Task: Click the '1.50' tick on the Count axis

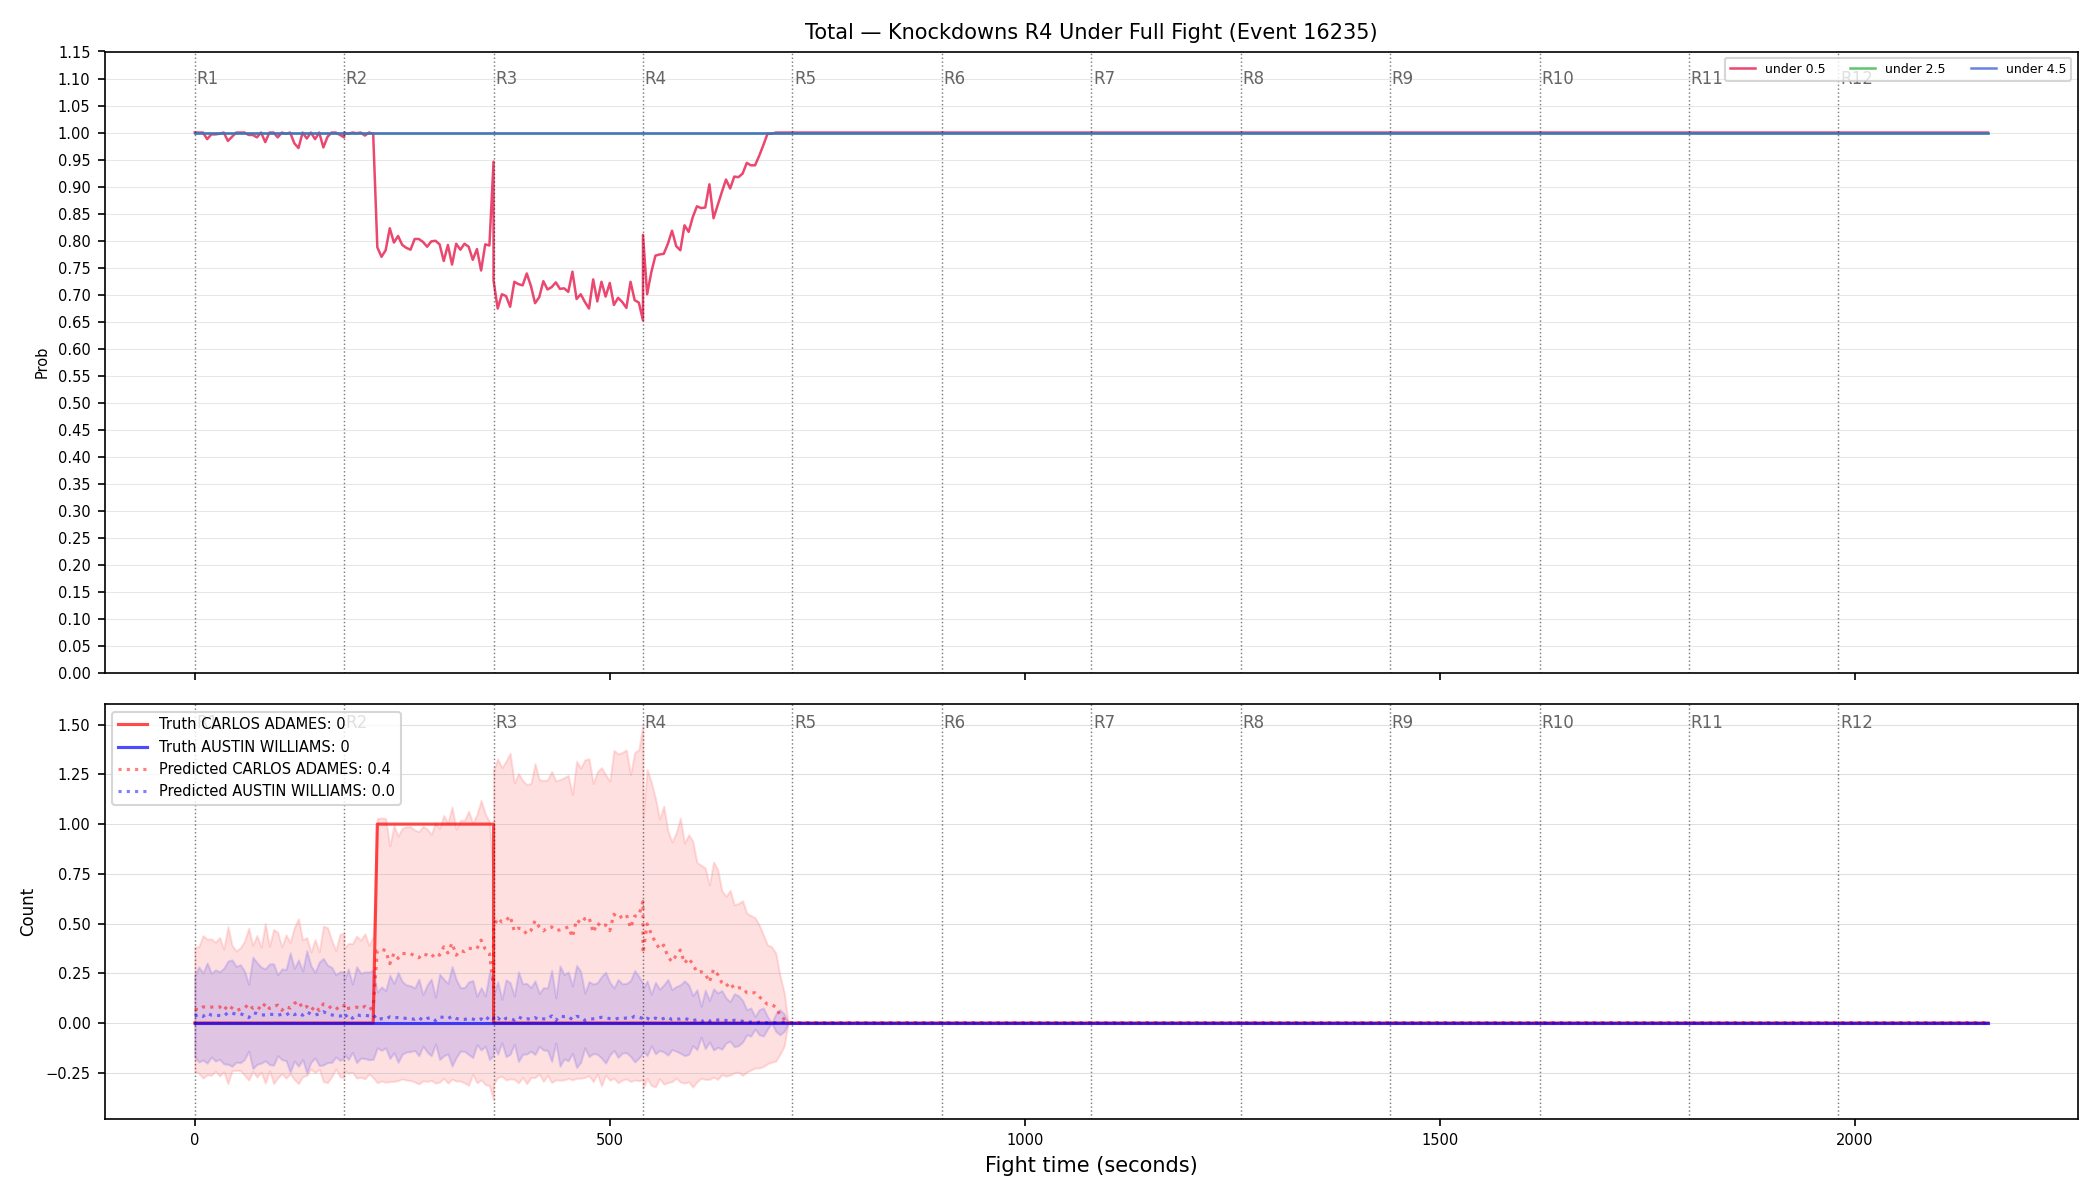Action: 74,725
